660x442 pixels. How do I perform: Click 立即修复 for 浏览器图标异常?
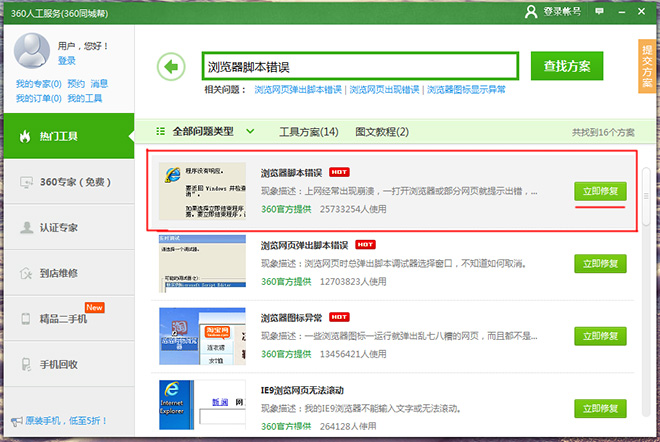click(x=600, y=336)
